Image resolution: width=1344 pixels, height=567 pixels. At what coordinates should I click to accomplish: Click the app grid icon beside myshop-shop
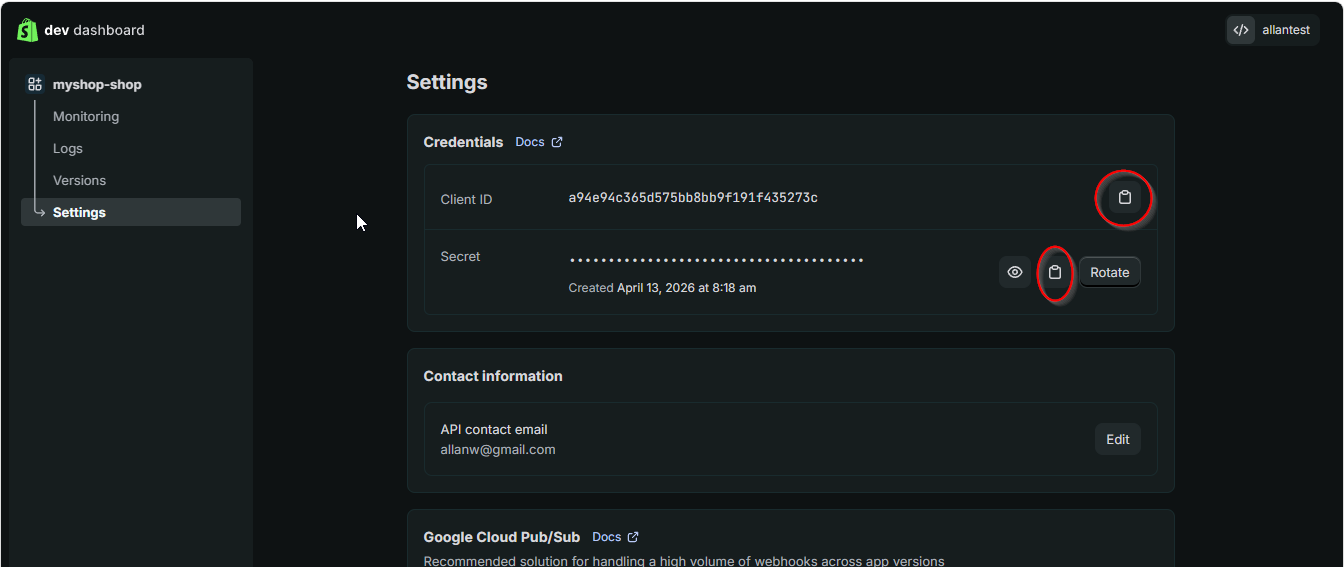35,85
